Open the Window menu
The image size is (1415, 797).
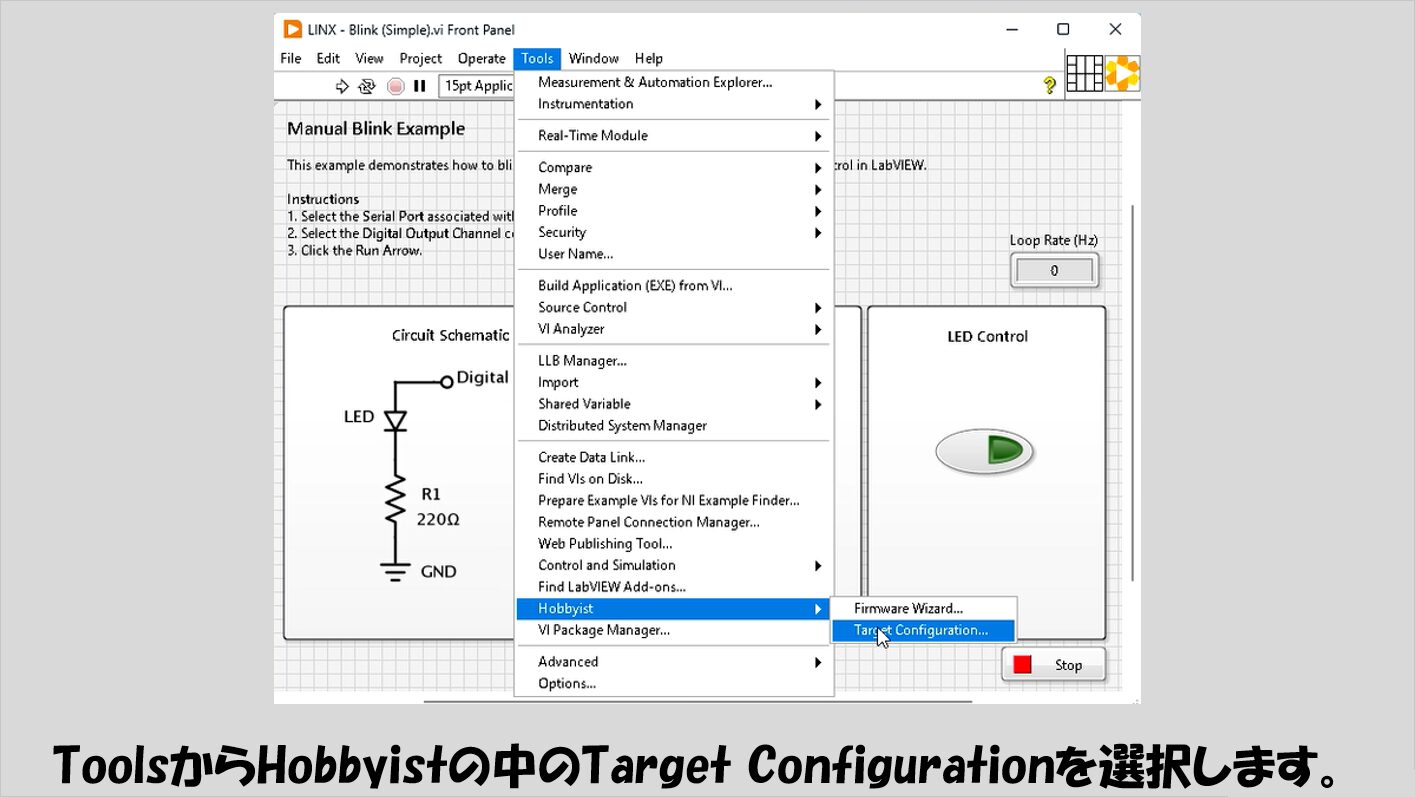click(594, 59)
